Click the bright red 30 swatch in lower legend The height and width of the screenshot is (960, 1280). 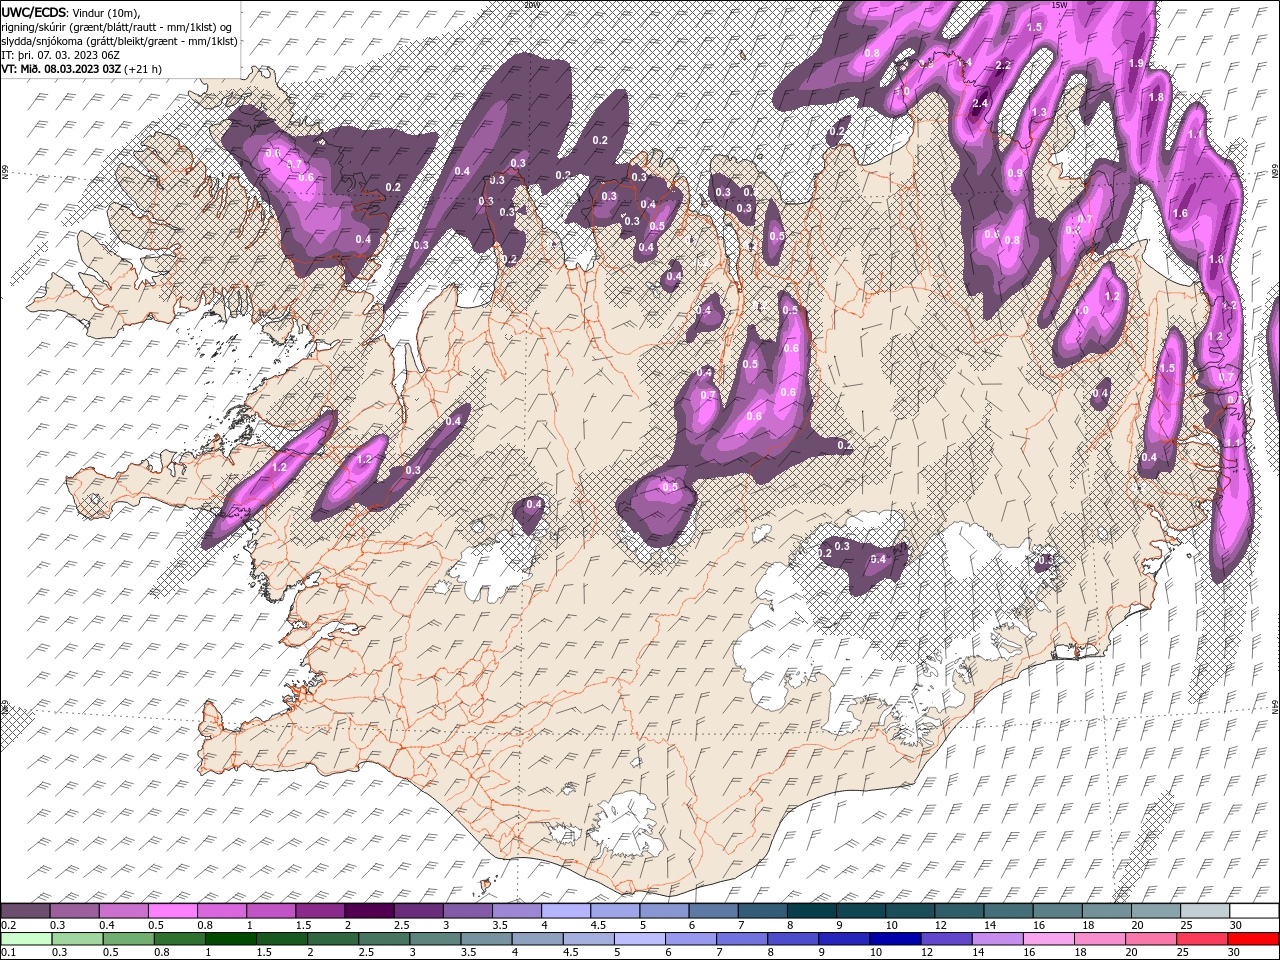click(x=1253, y=939)
